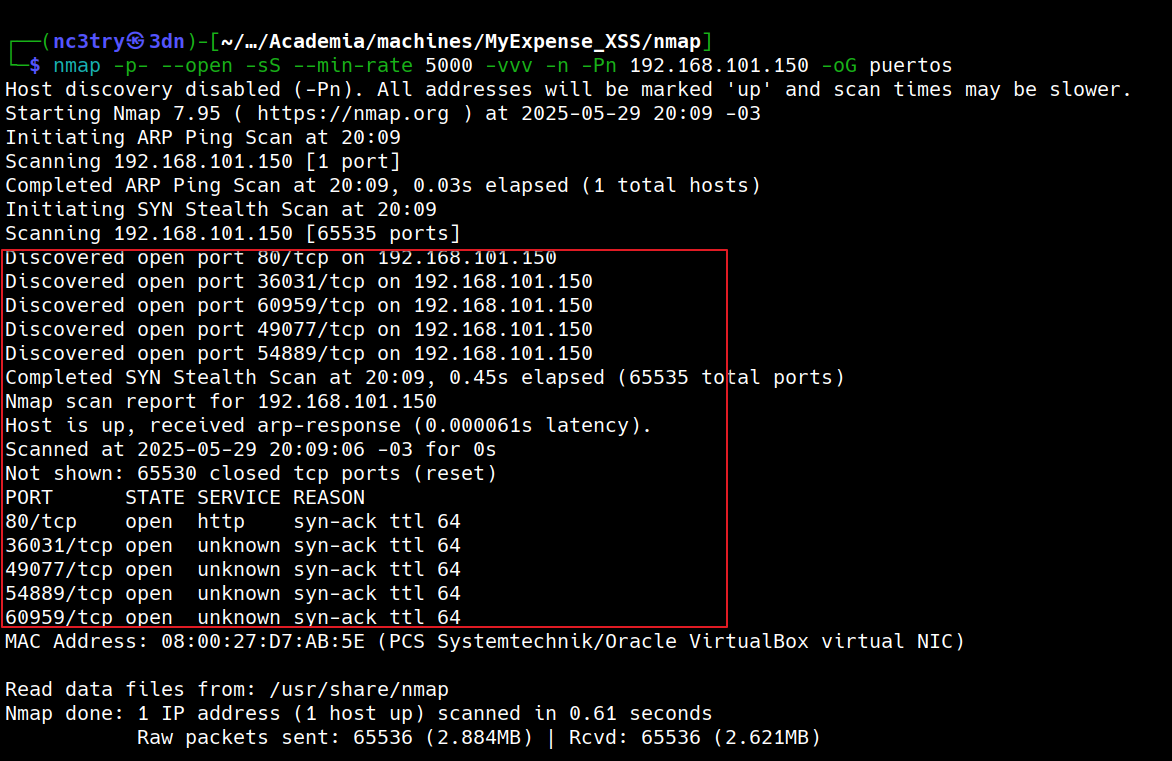Select the 36031/tcp open unknown row

click(x=232, y=545)
